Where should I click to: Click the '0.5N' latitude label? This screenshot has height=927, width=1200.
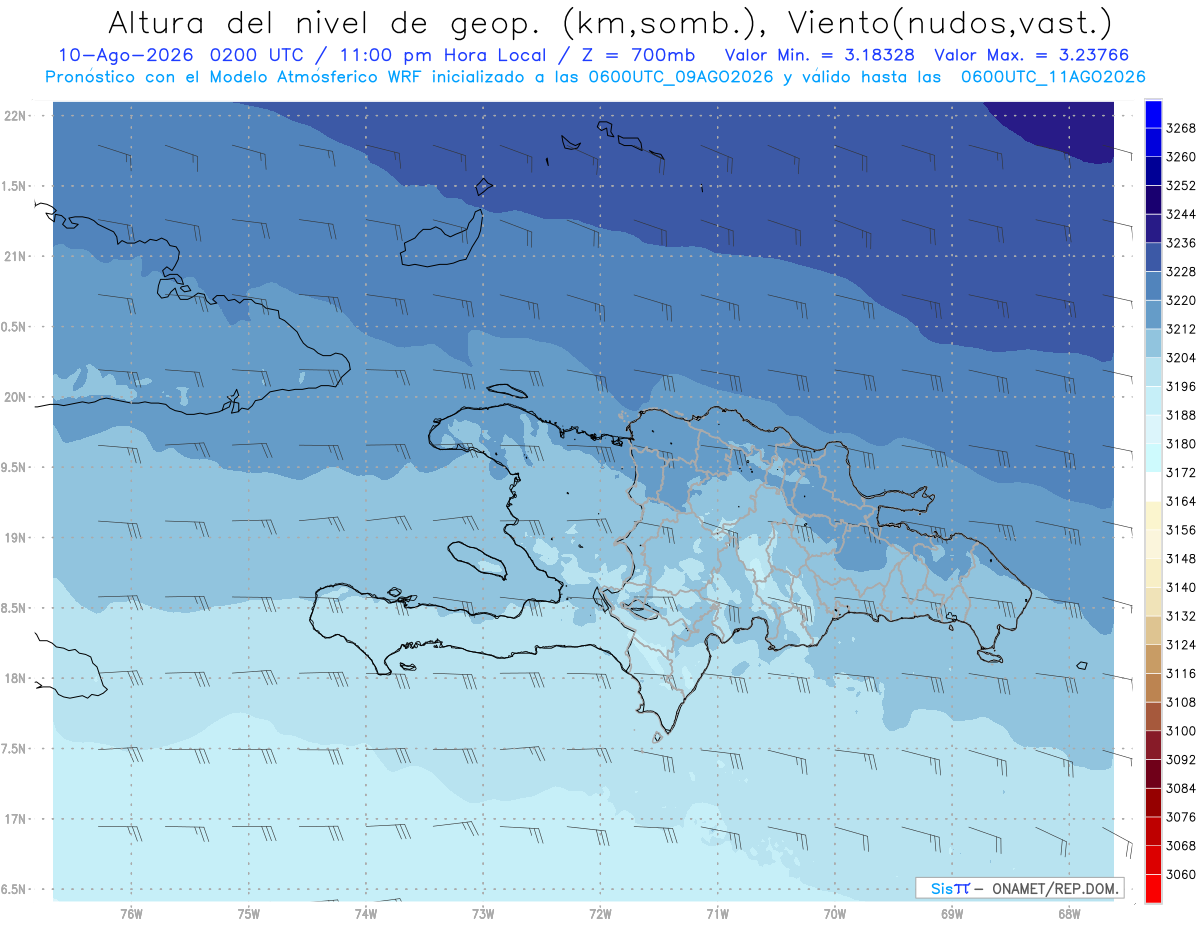[x=13, y=327]
